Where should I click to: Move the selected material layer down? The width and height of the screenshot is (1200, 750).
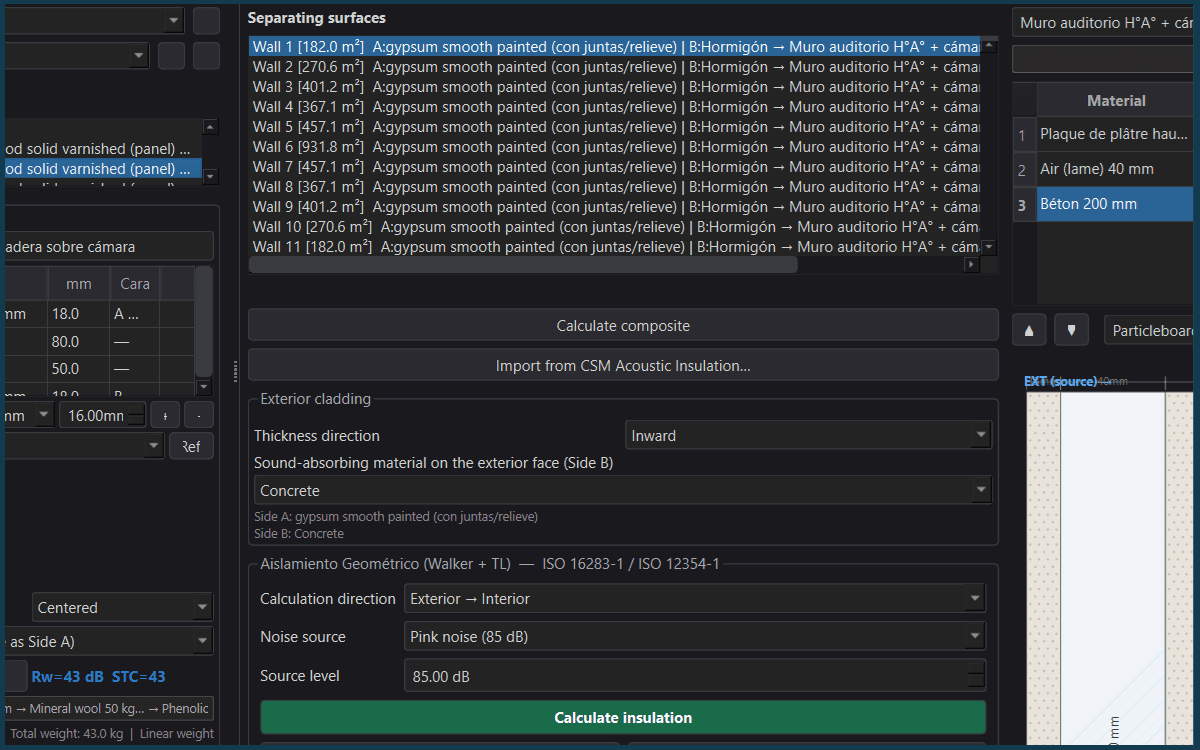pyautogui.click(x=1071, y=330)
